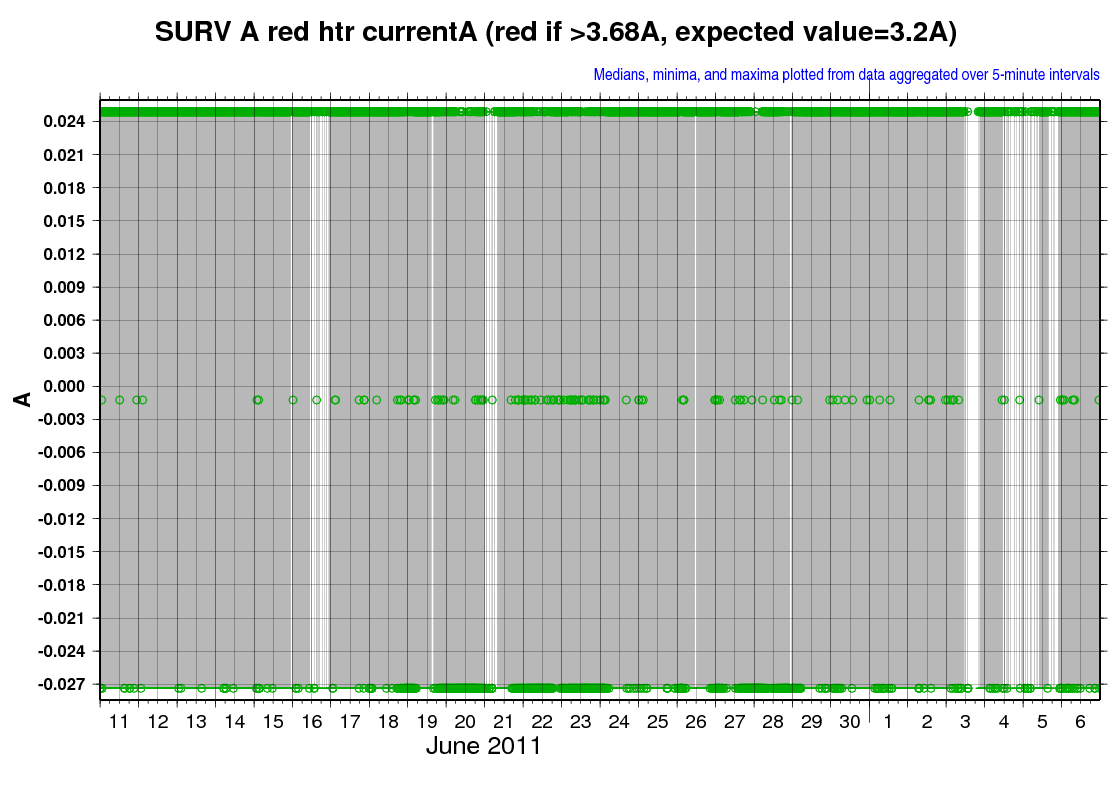Click x-axis date label 11

[119, 722]
